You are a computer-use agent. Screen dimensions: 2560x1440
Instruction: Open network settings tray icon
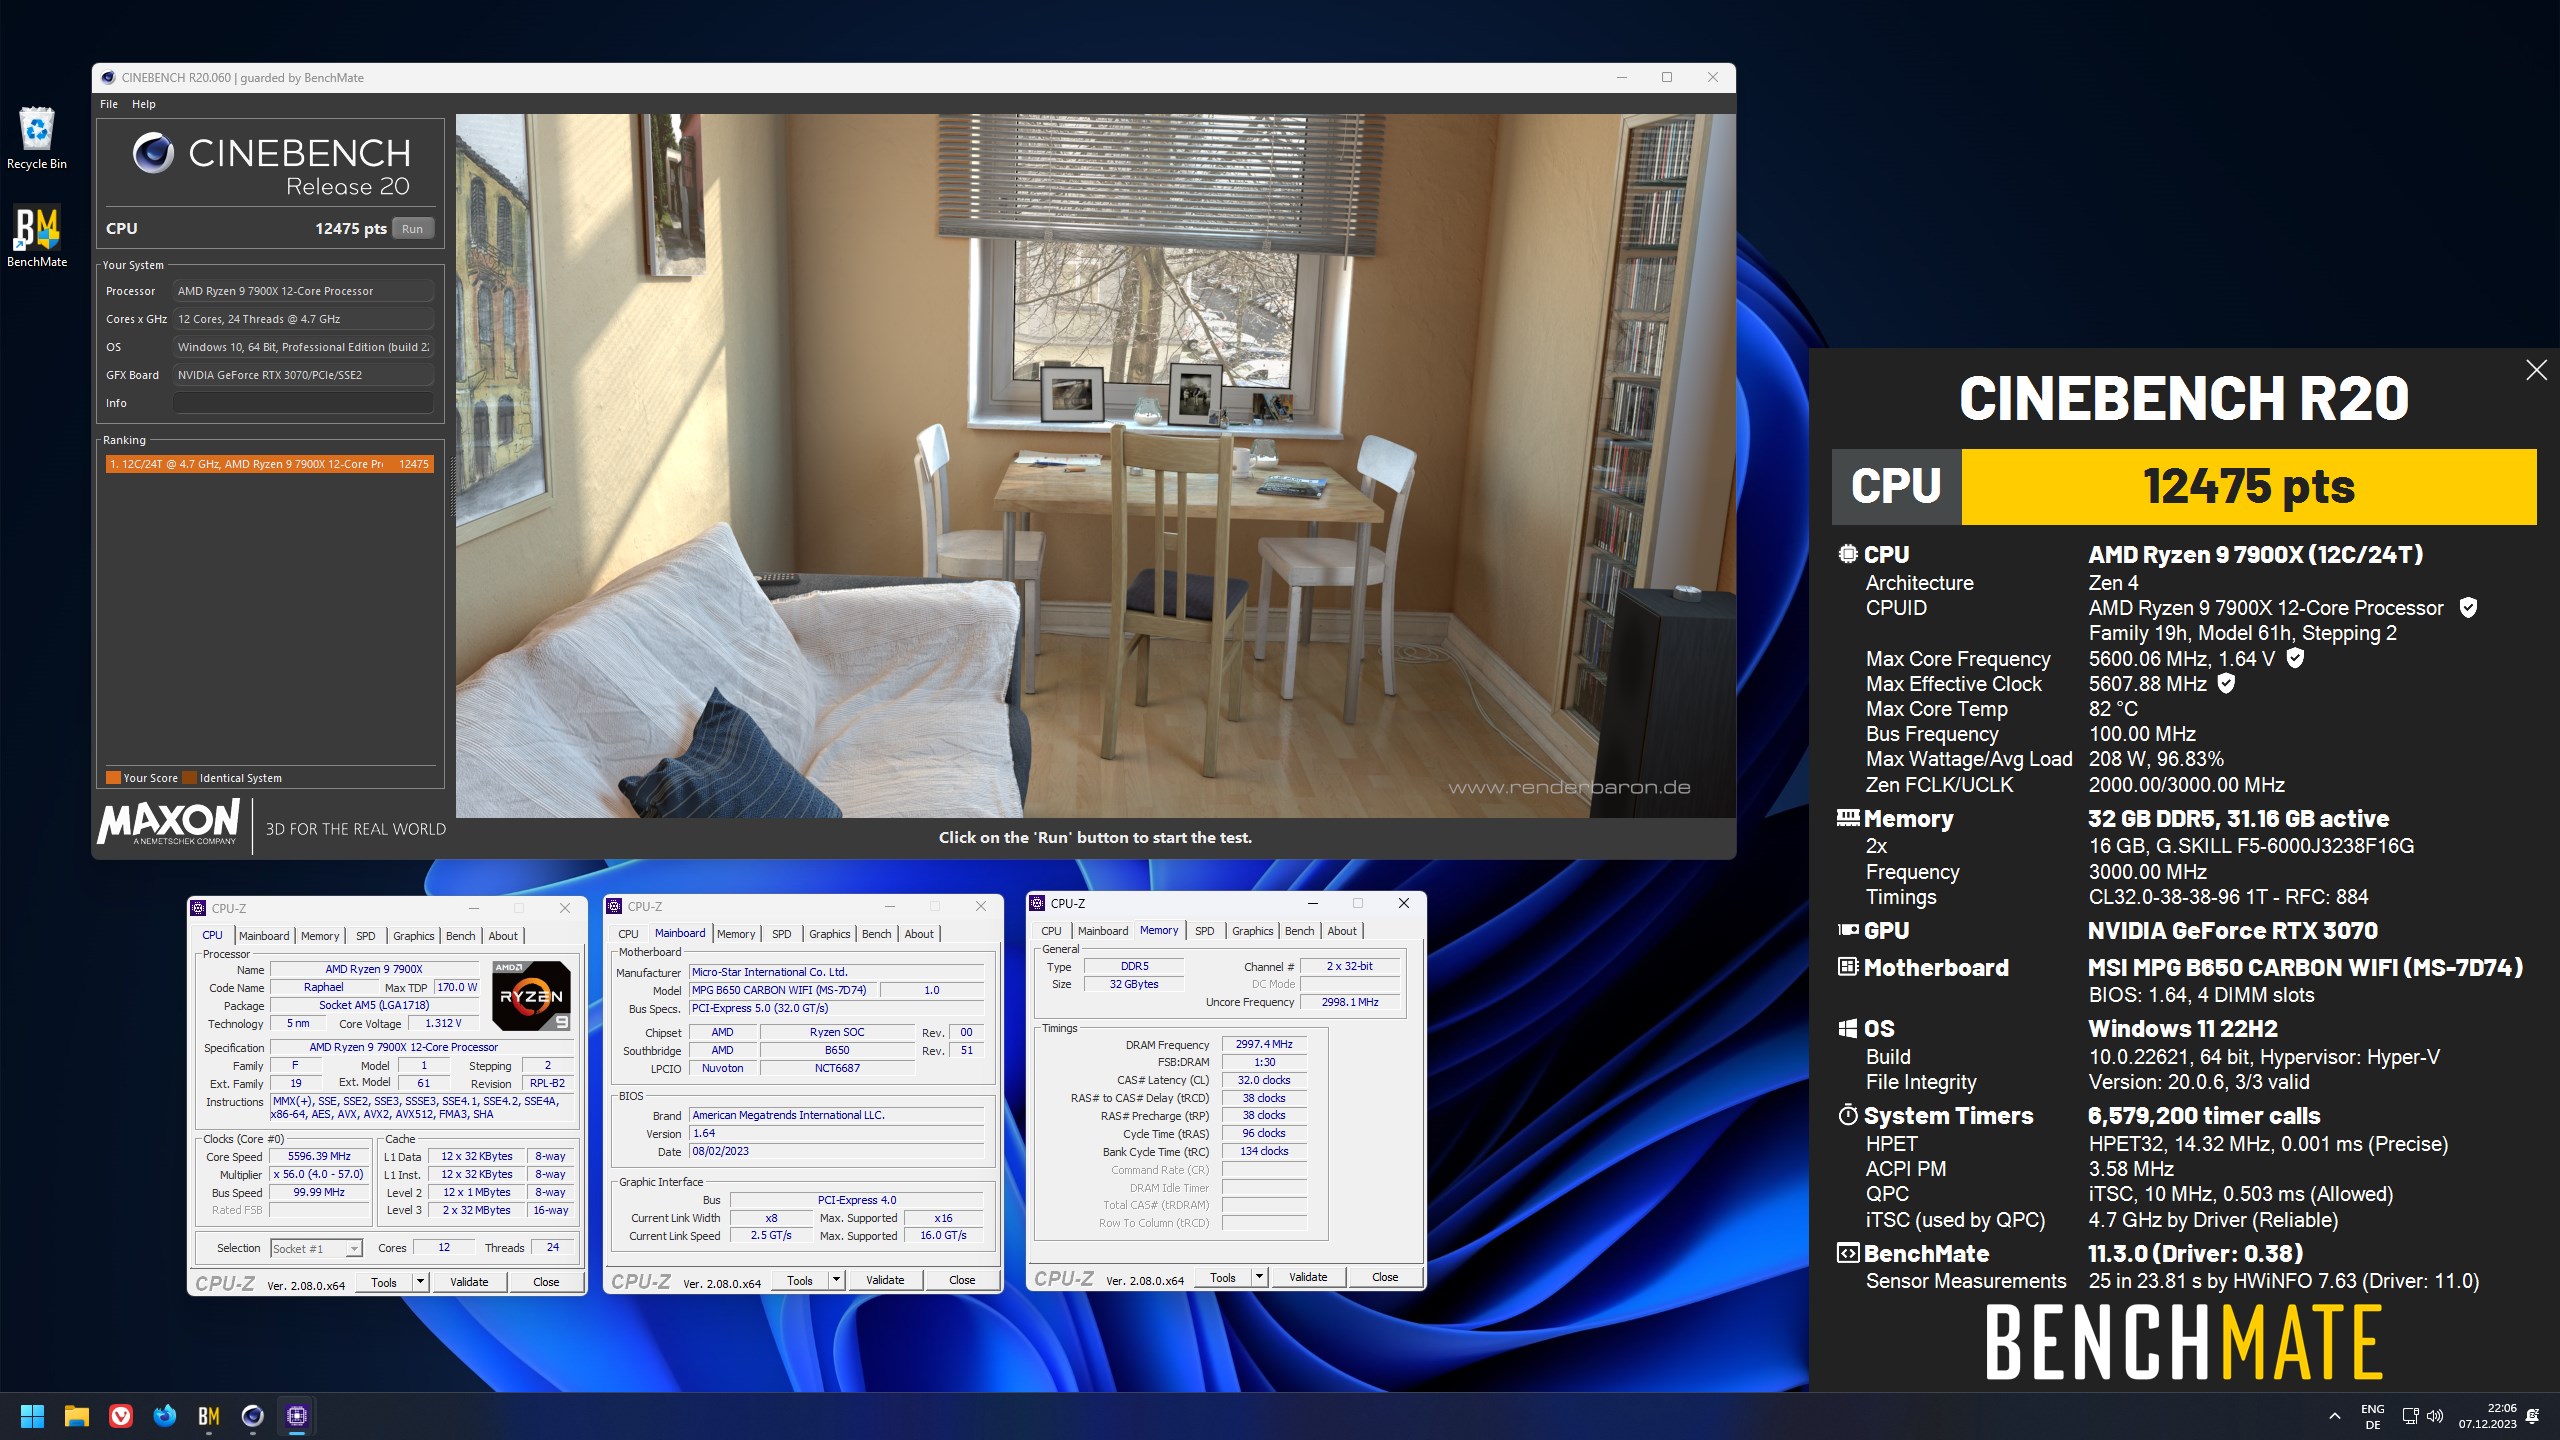(2410, 1416)
